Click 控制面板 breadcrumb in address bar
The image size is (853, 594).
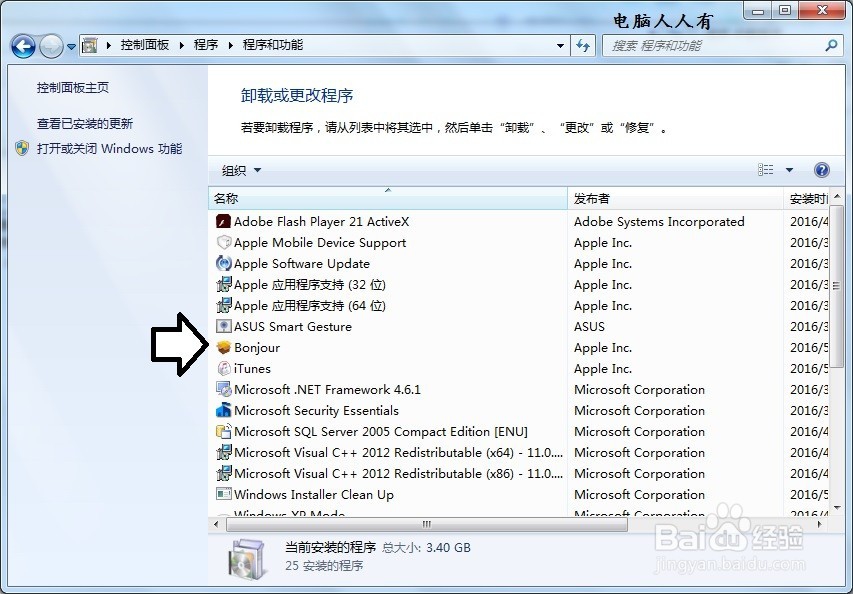pos(145,45)
